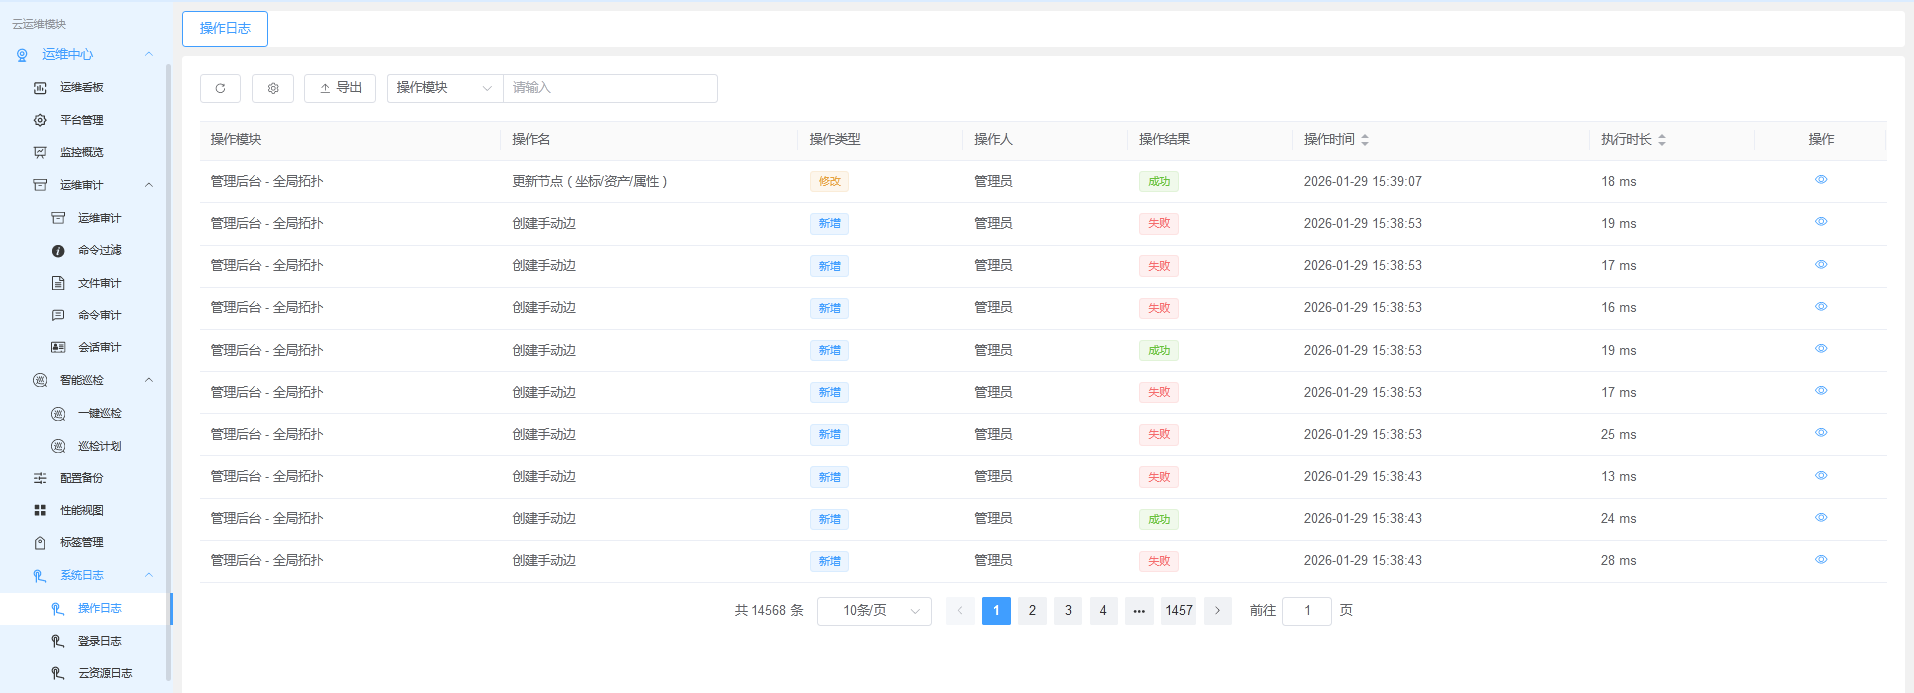Viewport: 1914px width, 693px height.
Task: Open 登录日志 in the sidebar menu
Action: [99, 641]
